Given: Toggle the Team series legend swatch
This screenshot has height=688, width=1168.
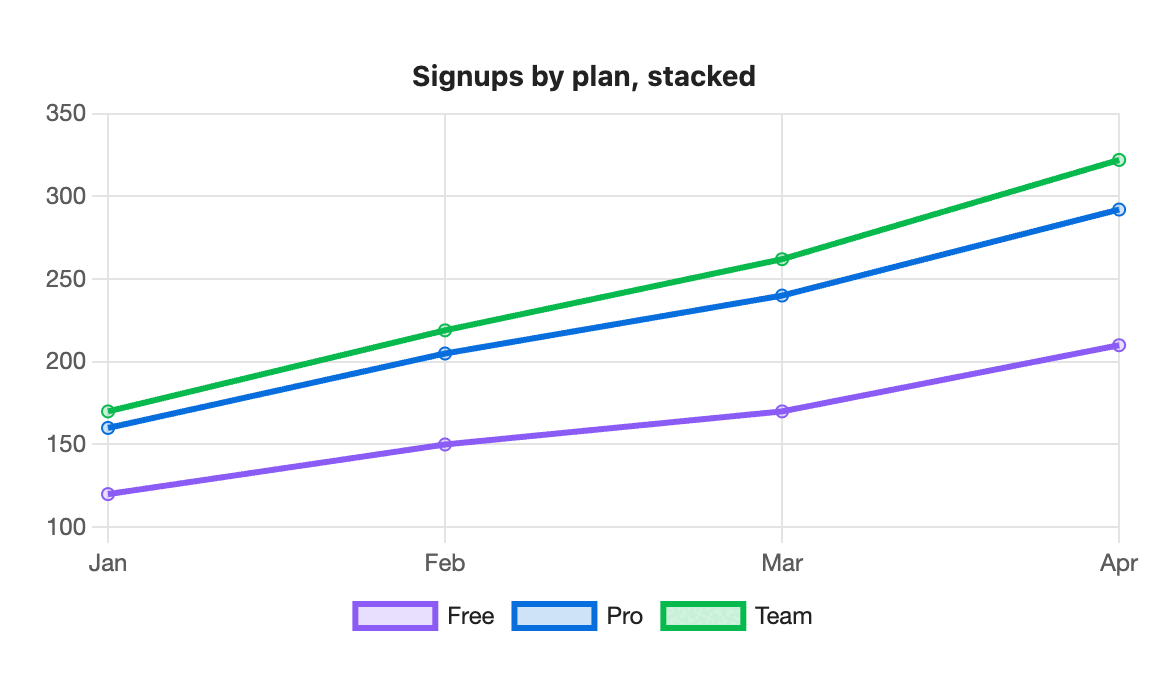Looking at the screenshot, I should tap(703, 617).
